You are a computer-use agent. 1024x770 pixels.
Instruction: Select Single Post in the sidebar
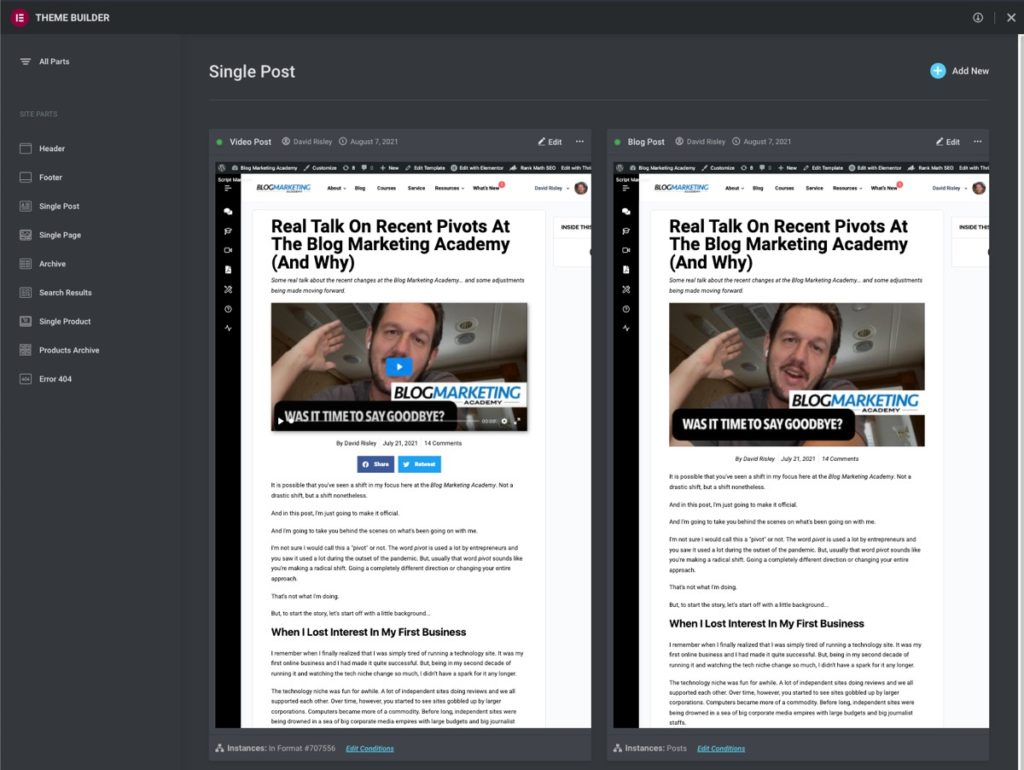coord(59,206)
